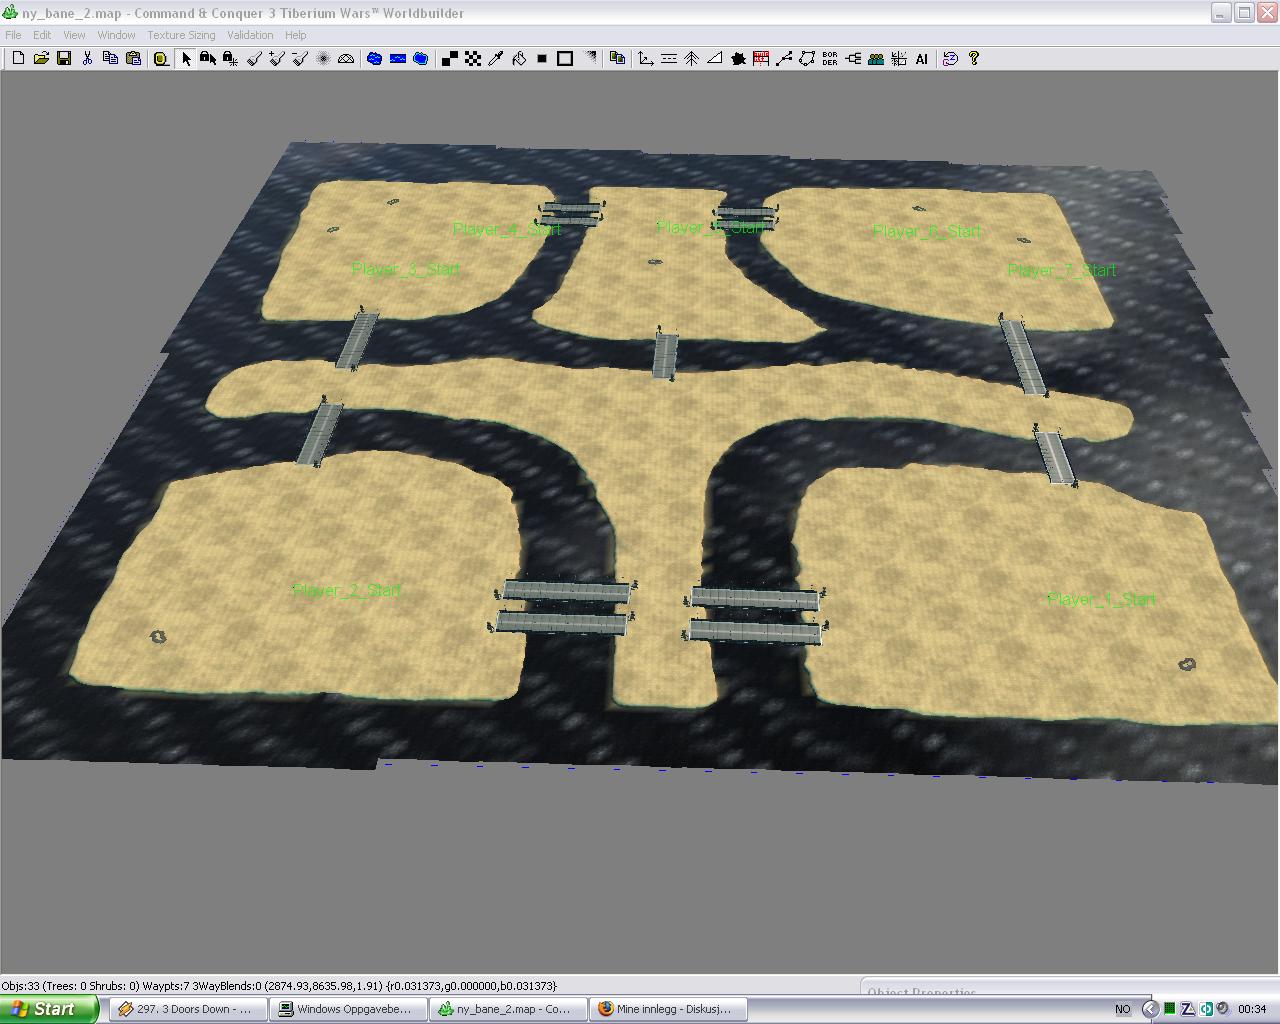Image resolution: width=1280 pixels, height=1024 pixels.
Task: Select the paint bucket flood fill tool
Action: pyautogui.click(x=519, y=59)
